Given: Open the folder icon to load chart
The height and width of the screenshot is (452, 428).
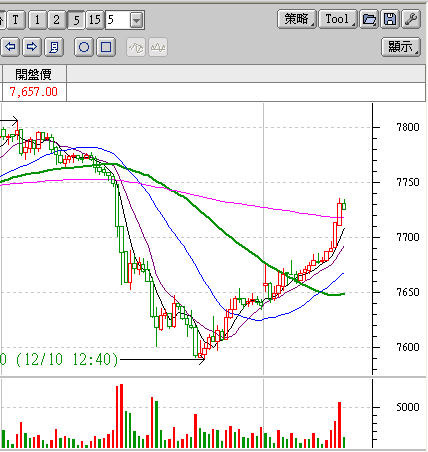Looking at the screenshot, I should click(x=369, y=19).
